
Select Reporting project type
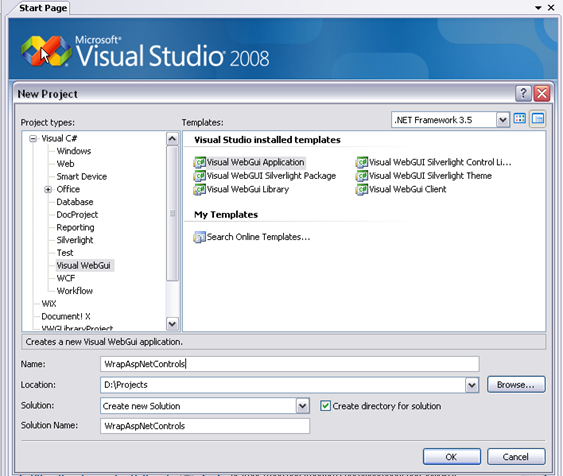pyautogui.click(x=75, y=228)
